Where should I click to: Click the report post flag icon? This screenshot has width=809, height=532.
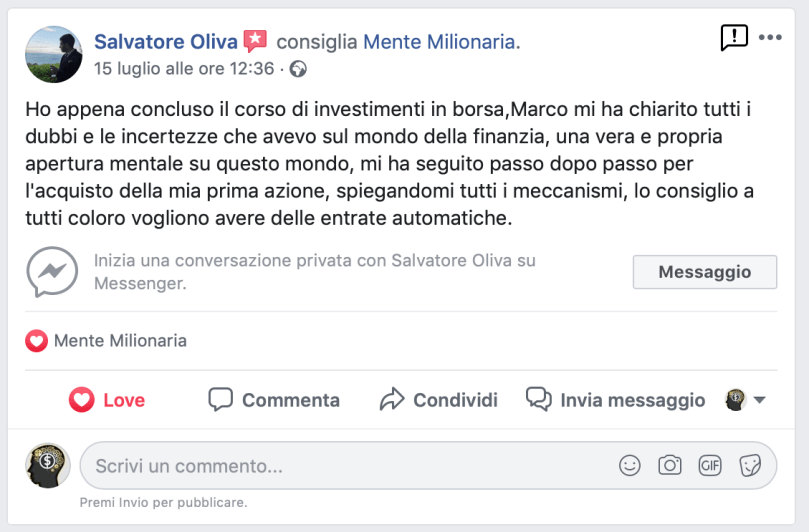[734, 38]
